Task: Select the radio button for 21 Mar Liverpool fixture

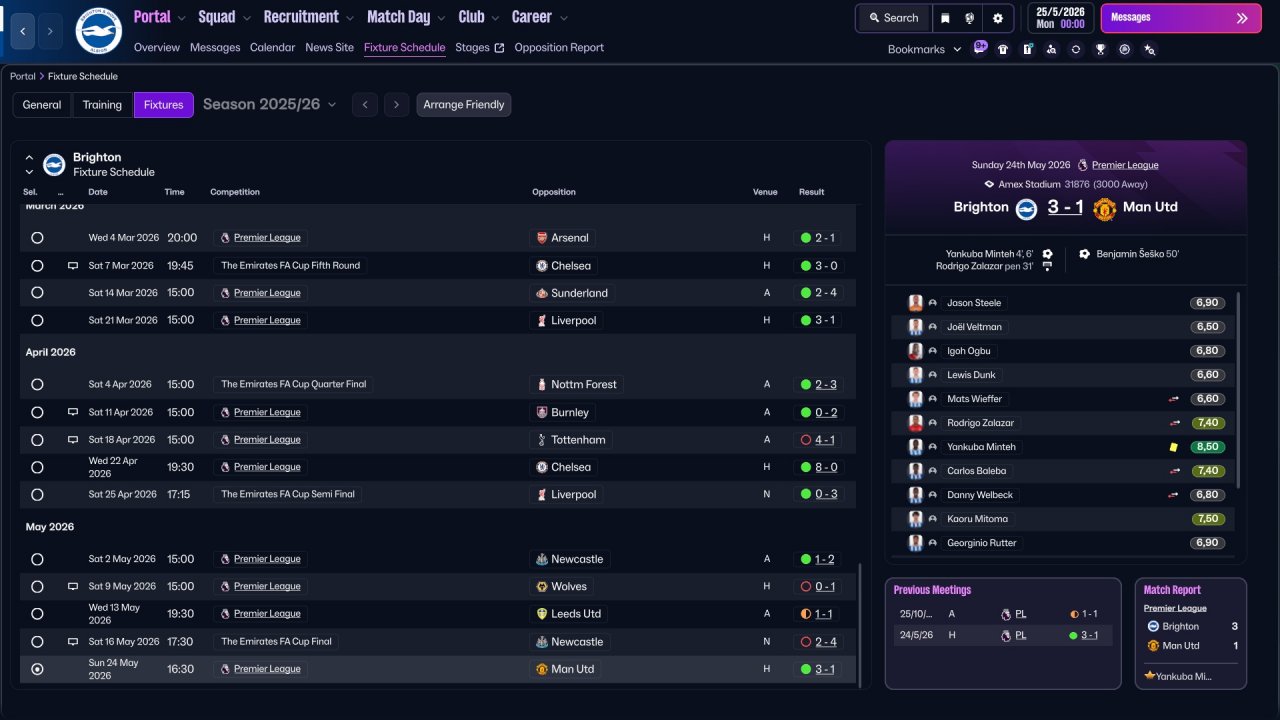Action: (37, 321)
